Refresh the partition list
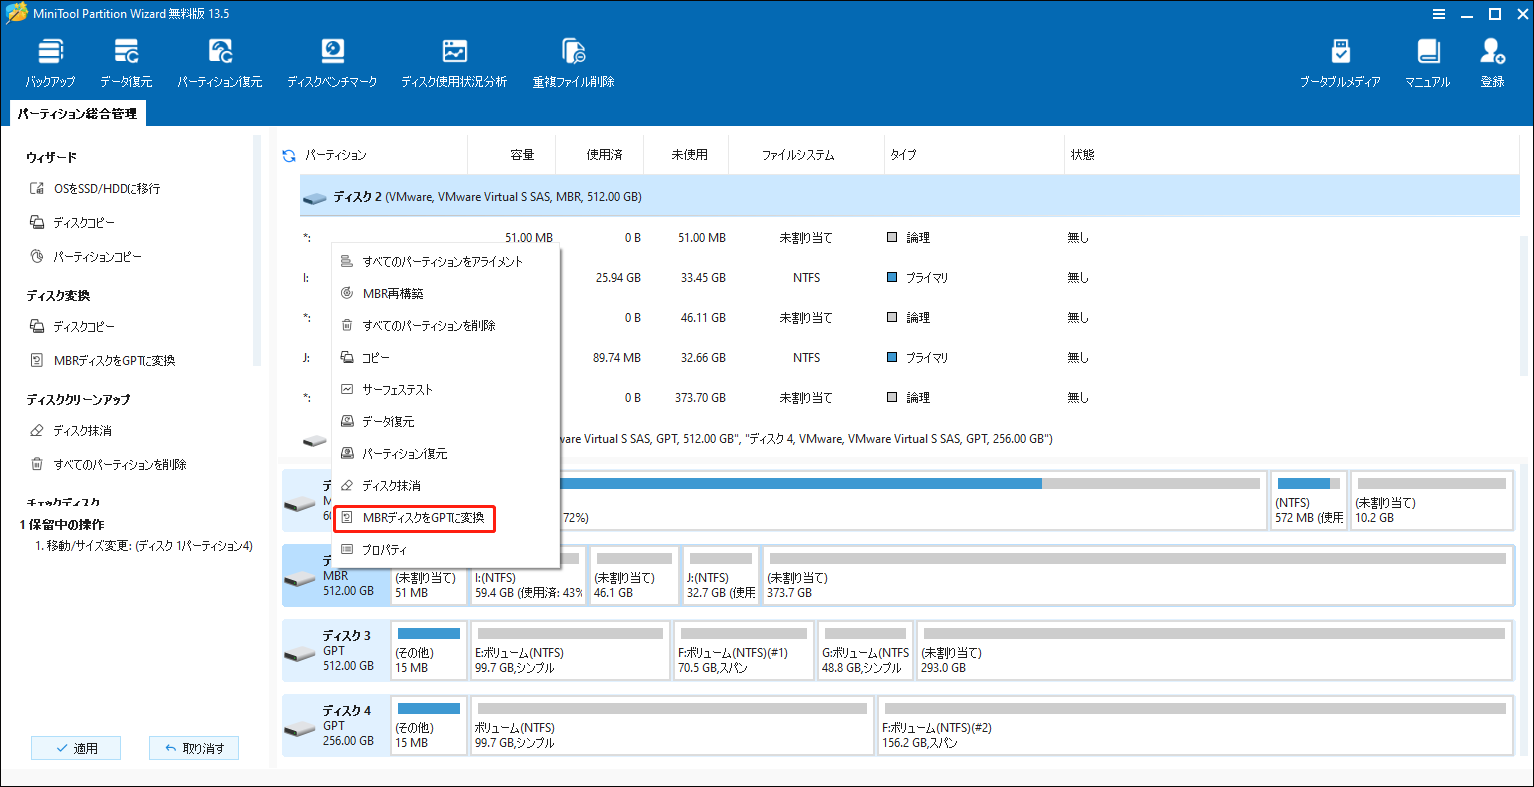This screenshot has height=787, width=1534. [x=289, y=155]
